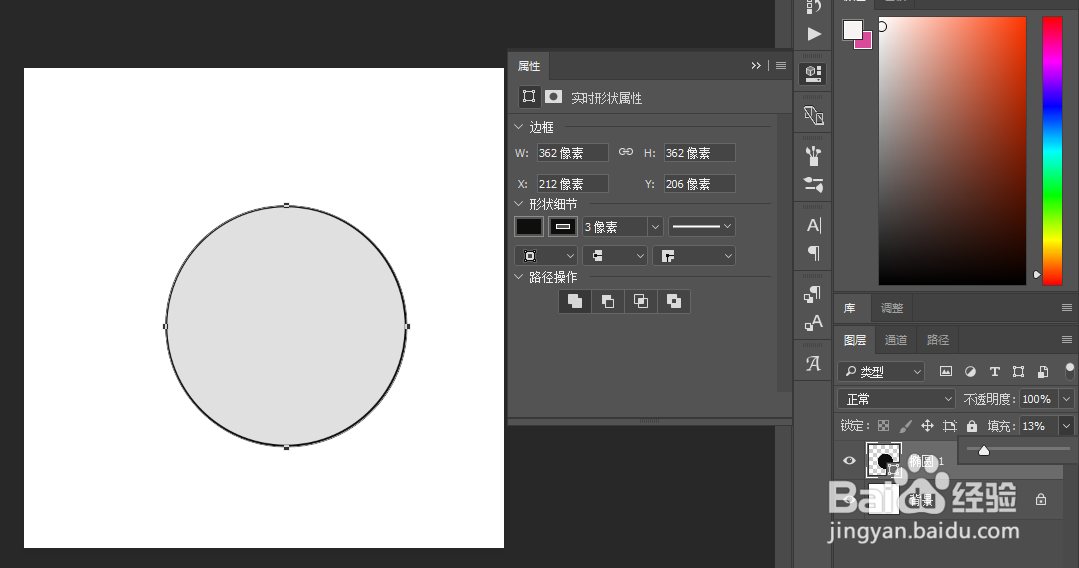Click the Actions play panel icon
This screenshot has height=568, width=1079.
(x=814, y=34)
